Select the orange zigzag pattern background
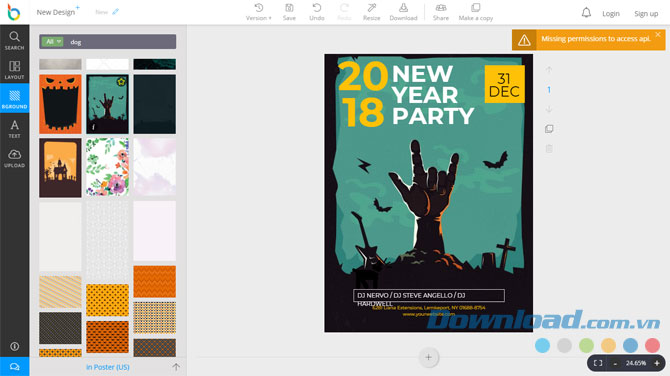 (154, 282)
